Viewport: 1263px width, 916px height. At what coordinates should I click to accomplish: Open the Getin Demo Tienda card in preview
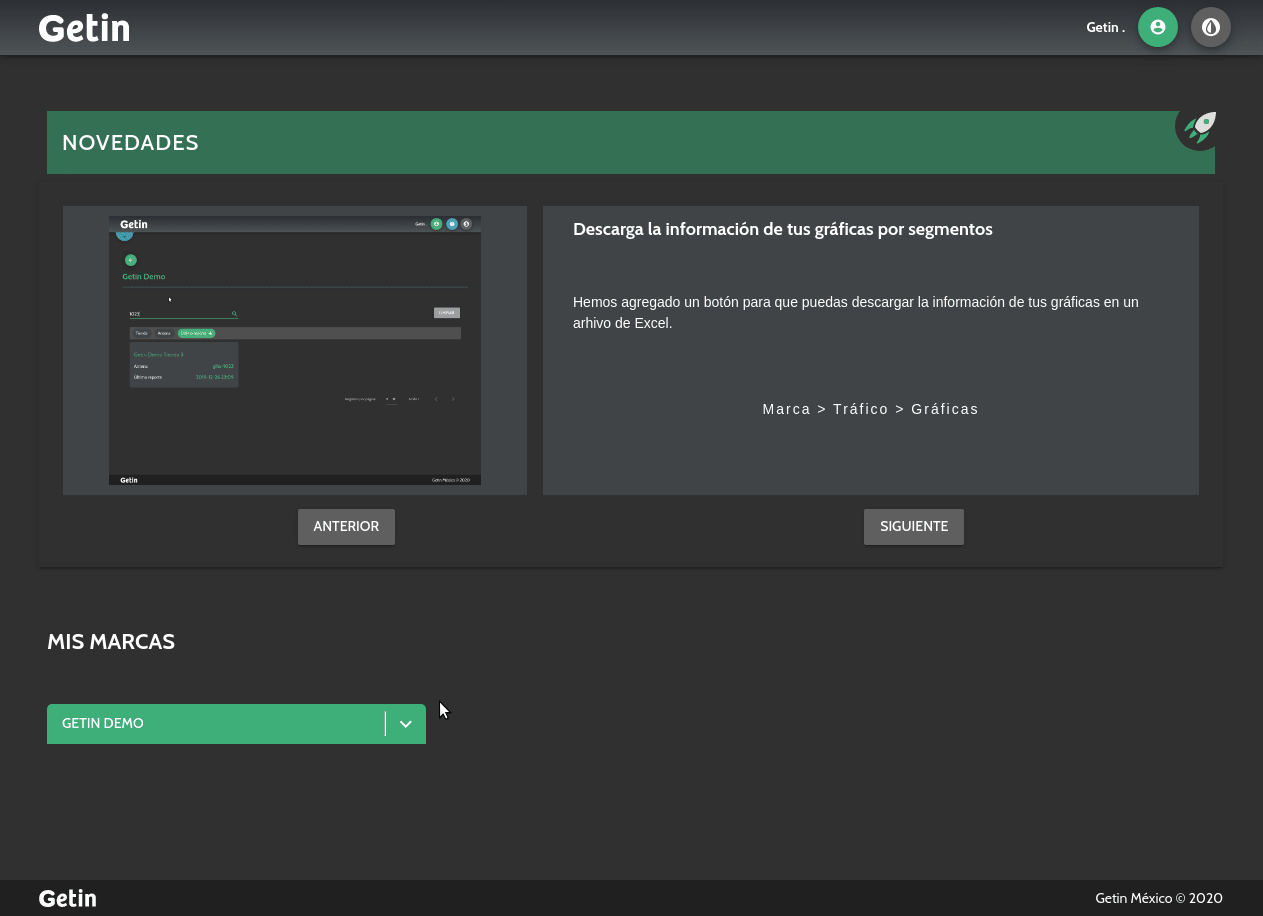click(x=184, y=365)
